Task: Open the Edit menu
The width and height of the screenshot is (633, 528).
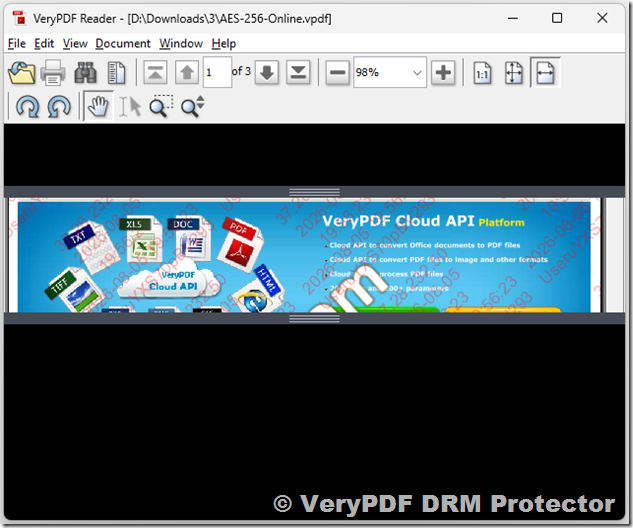Action: click(x=44, y=43)
